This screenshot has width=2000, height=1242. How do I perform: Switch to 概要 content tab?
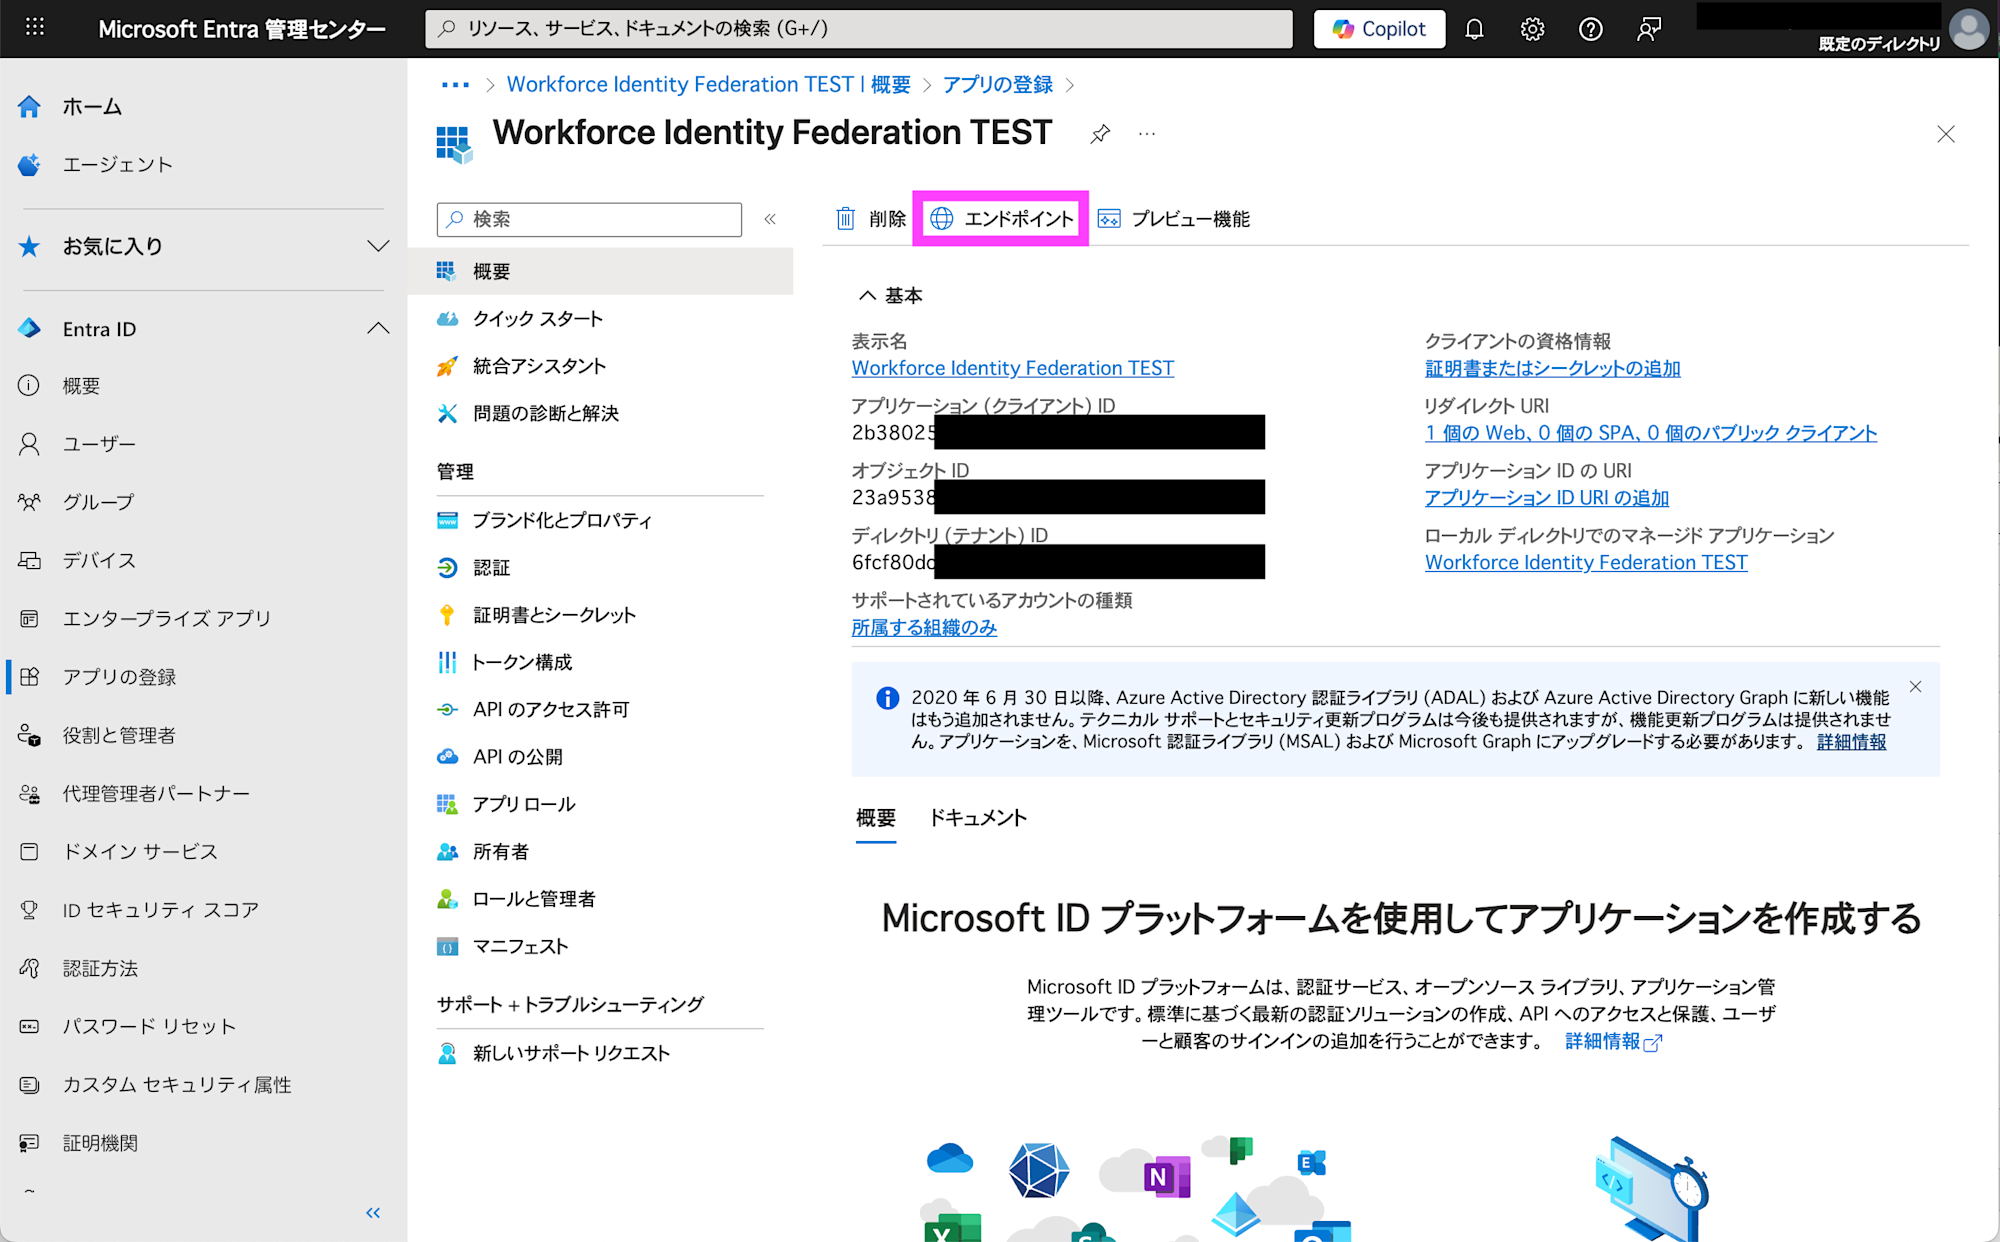[875, 818]
